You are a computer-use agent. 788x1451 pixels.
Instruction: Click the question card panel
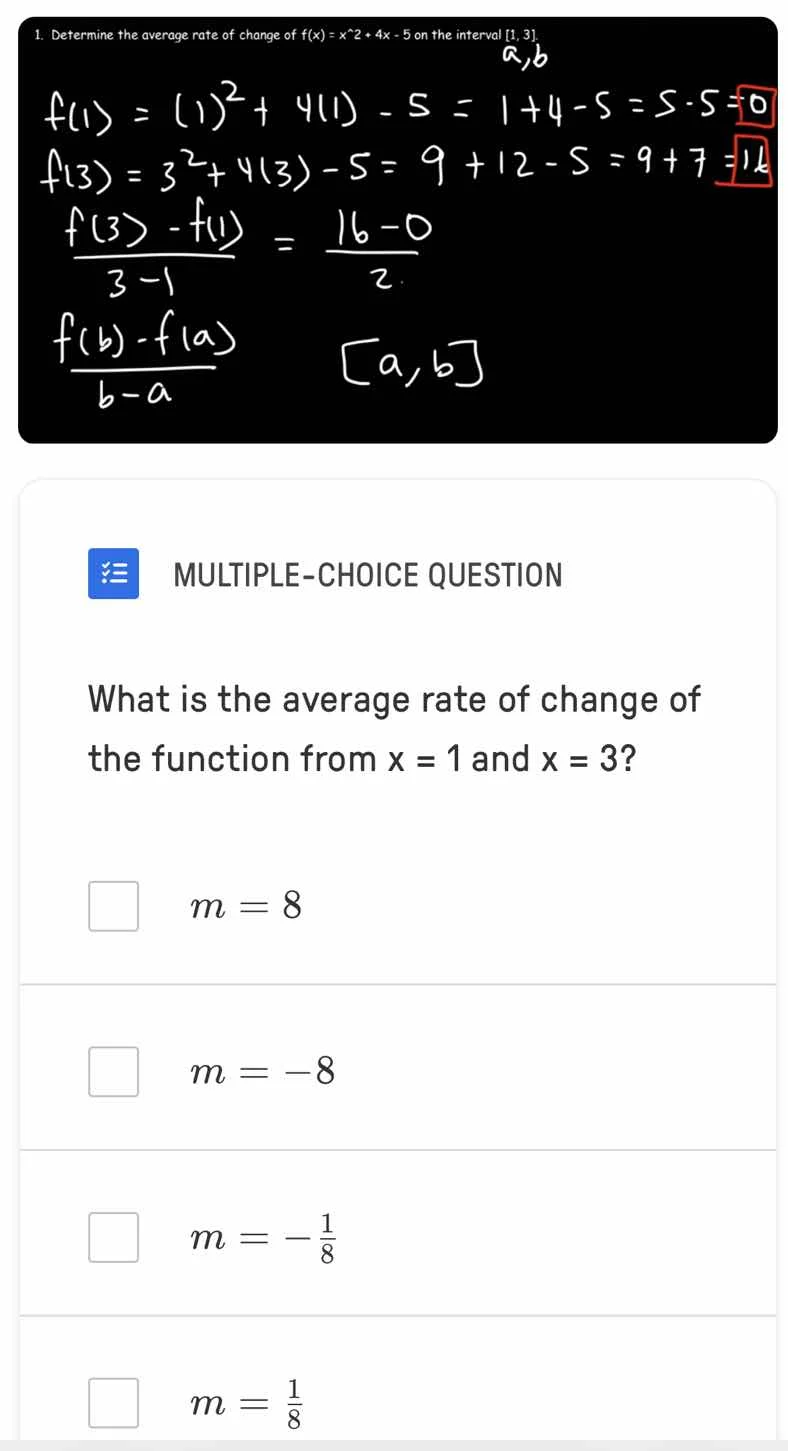(394, 960)
